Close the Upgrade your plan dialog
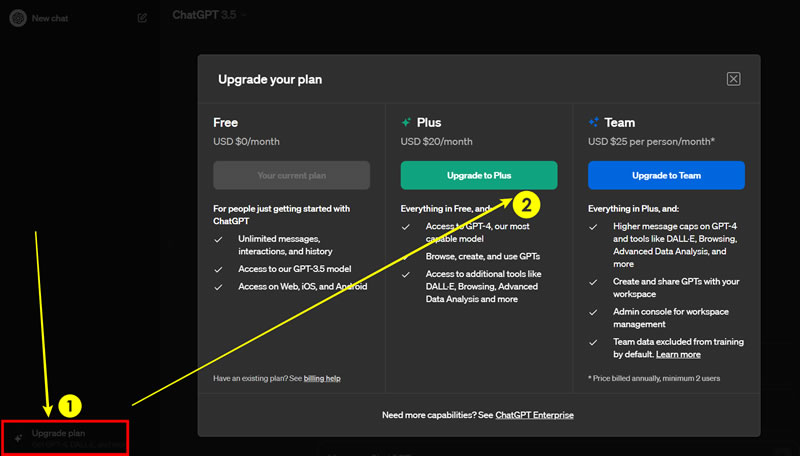This screenshot has height=456, width=800. pos(733,79)
